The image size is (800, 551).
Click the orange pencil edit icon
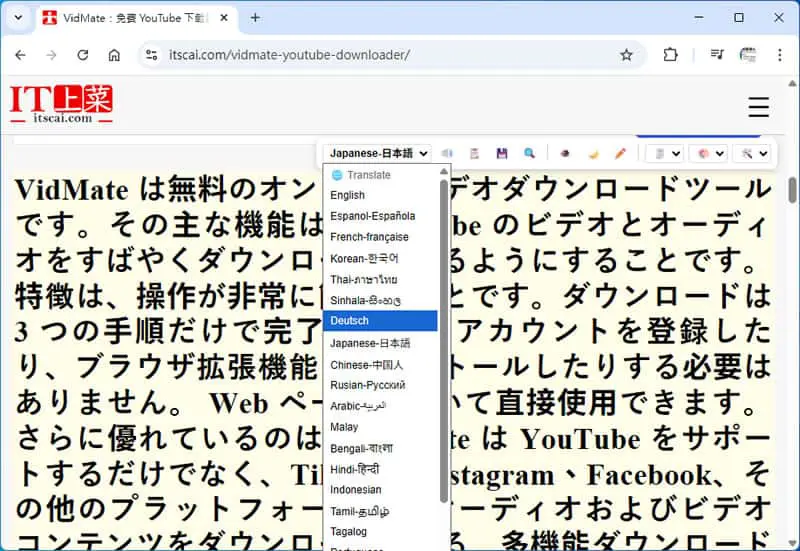point(620,153)
